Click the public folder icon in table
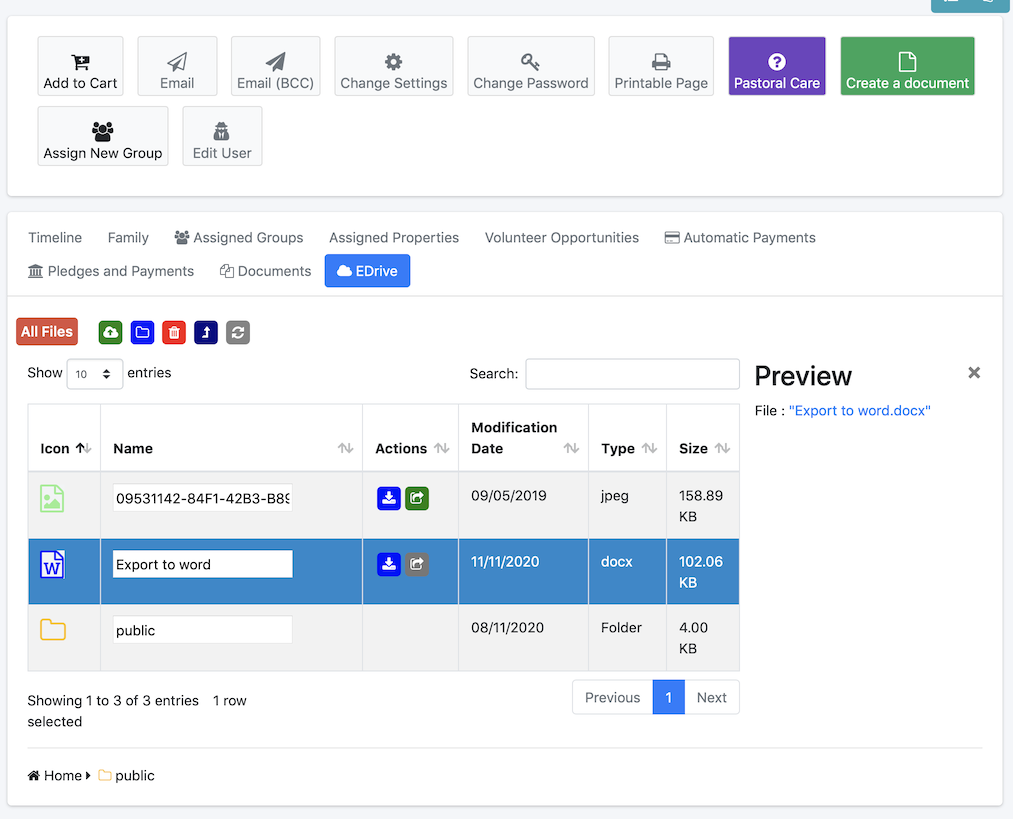This screenshot has height=819, width=1013. [x=53, y=630]
